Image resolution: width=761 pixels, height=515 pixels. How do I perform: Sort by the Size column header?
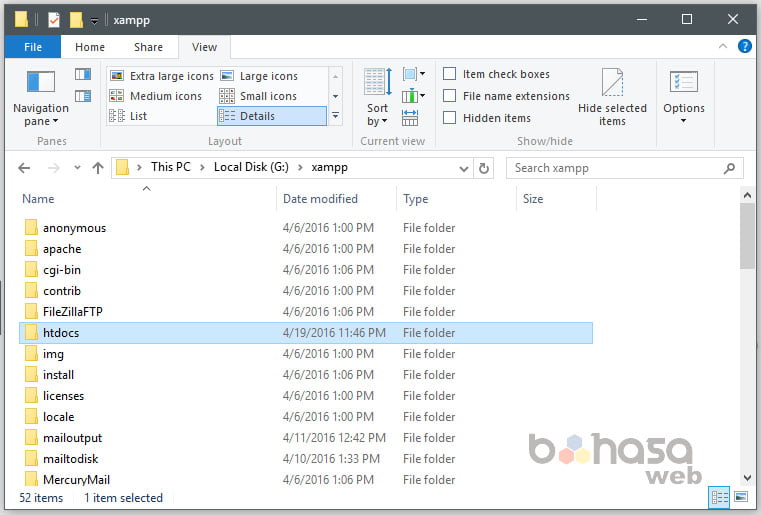pos(556,199)
